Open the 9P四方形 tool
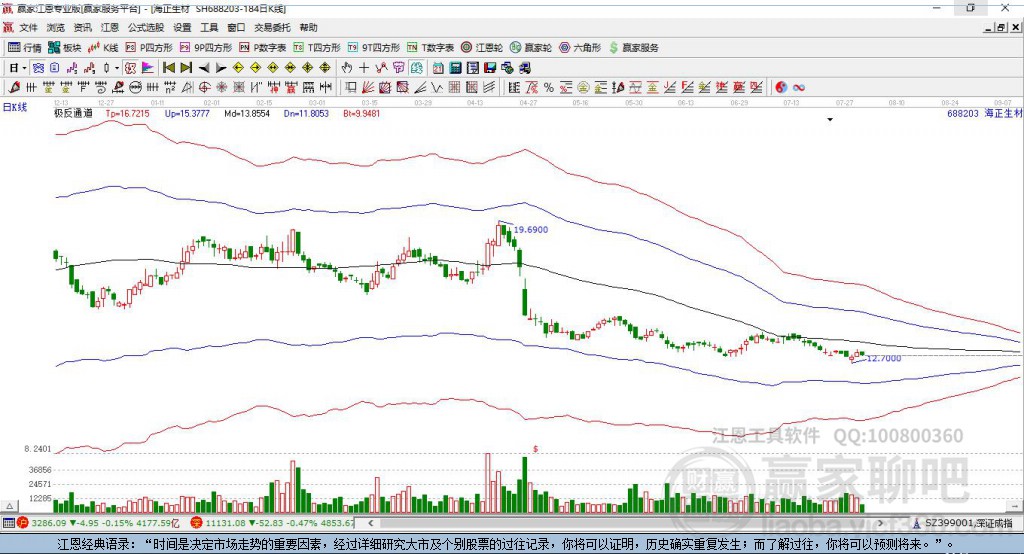Screen dimensions: 1024x554 click(206, 48)
